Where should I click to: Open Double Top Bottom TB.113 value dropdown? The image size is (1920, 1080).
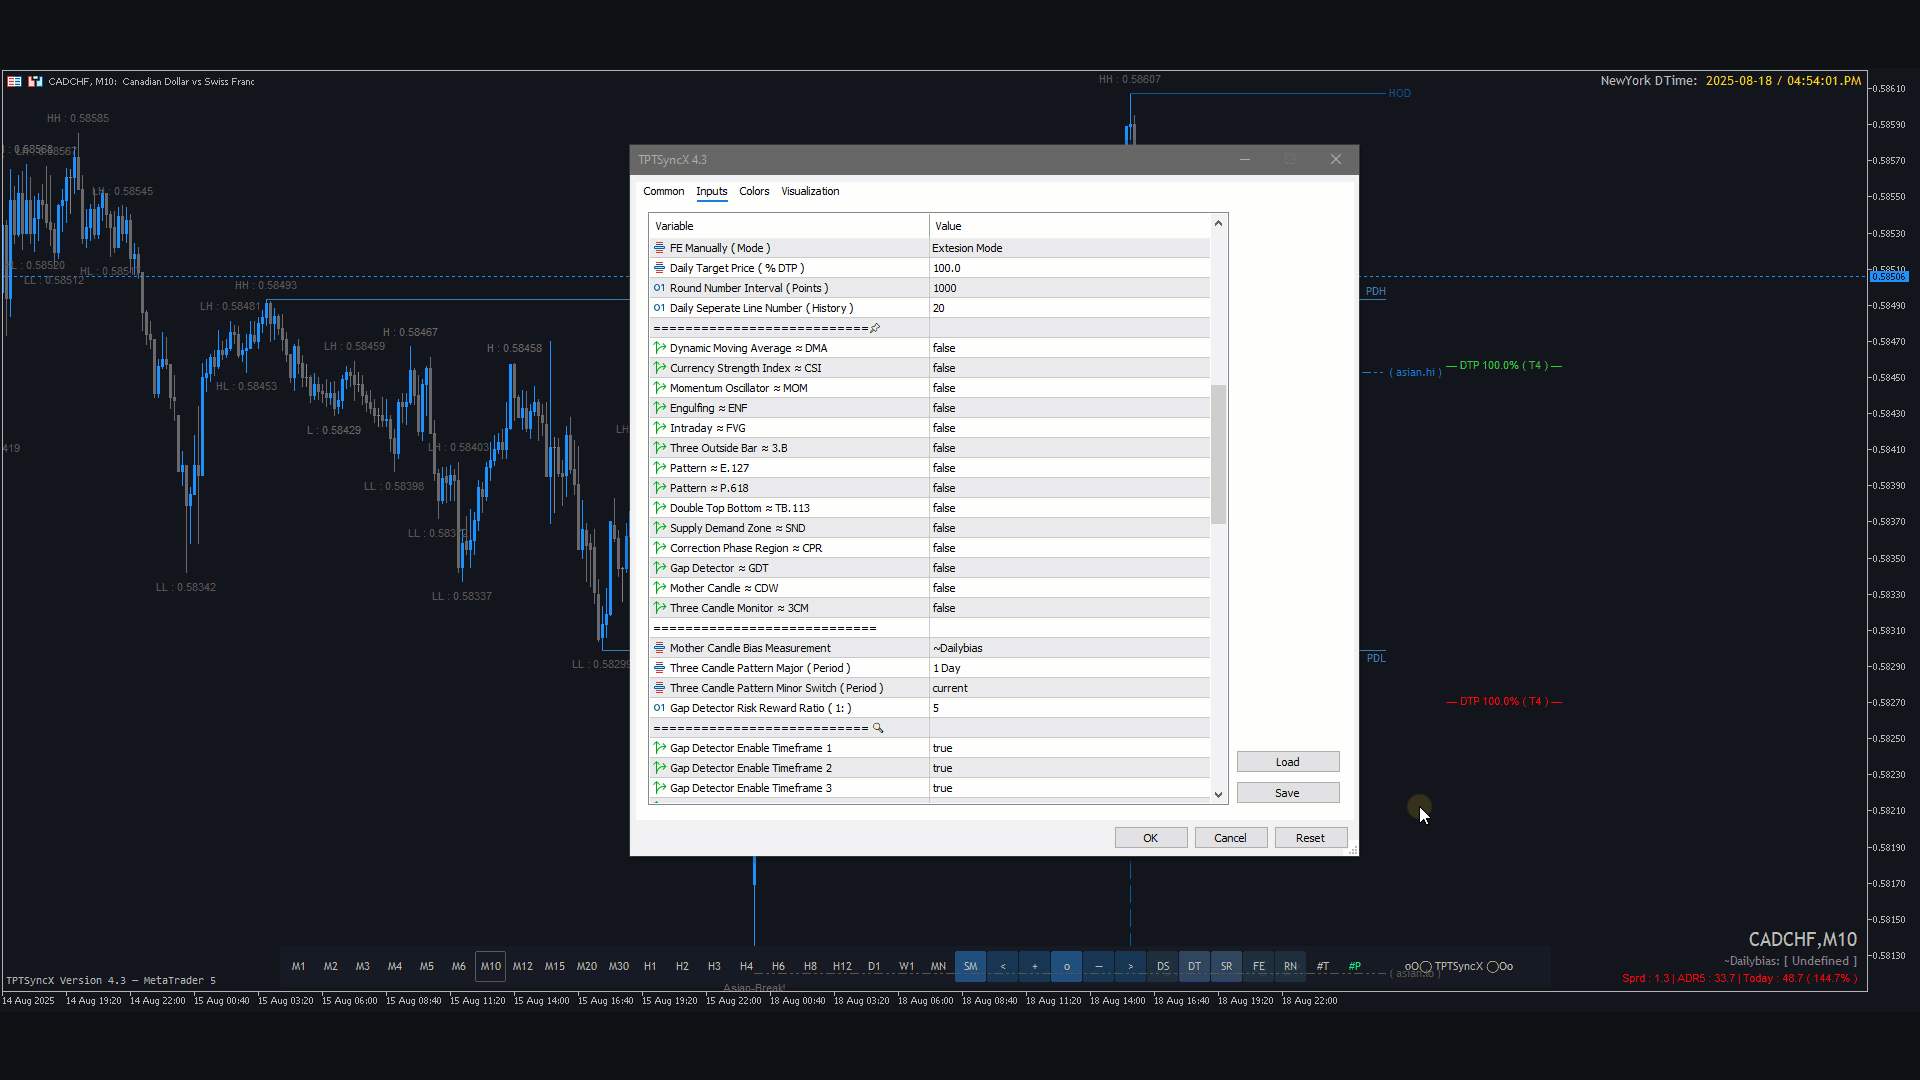[x=1069, y=508]
